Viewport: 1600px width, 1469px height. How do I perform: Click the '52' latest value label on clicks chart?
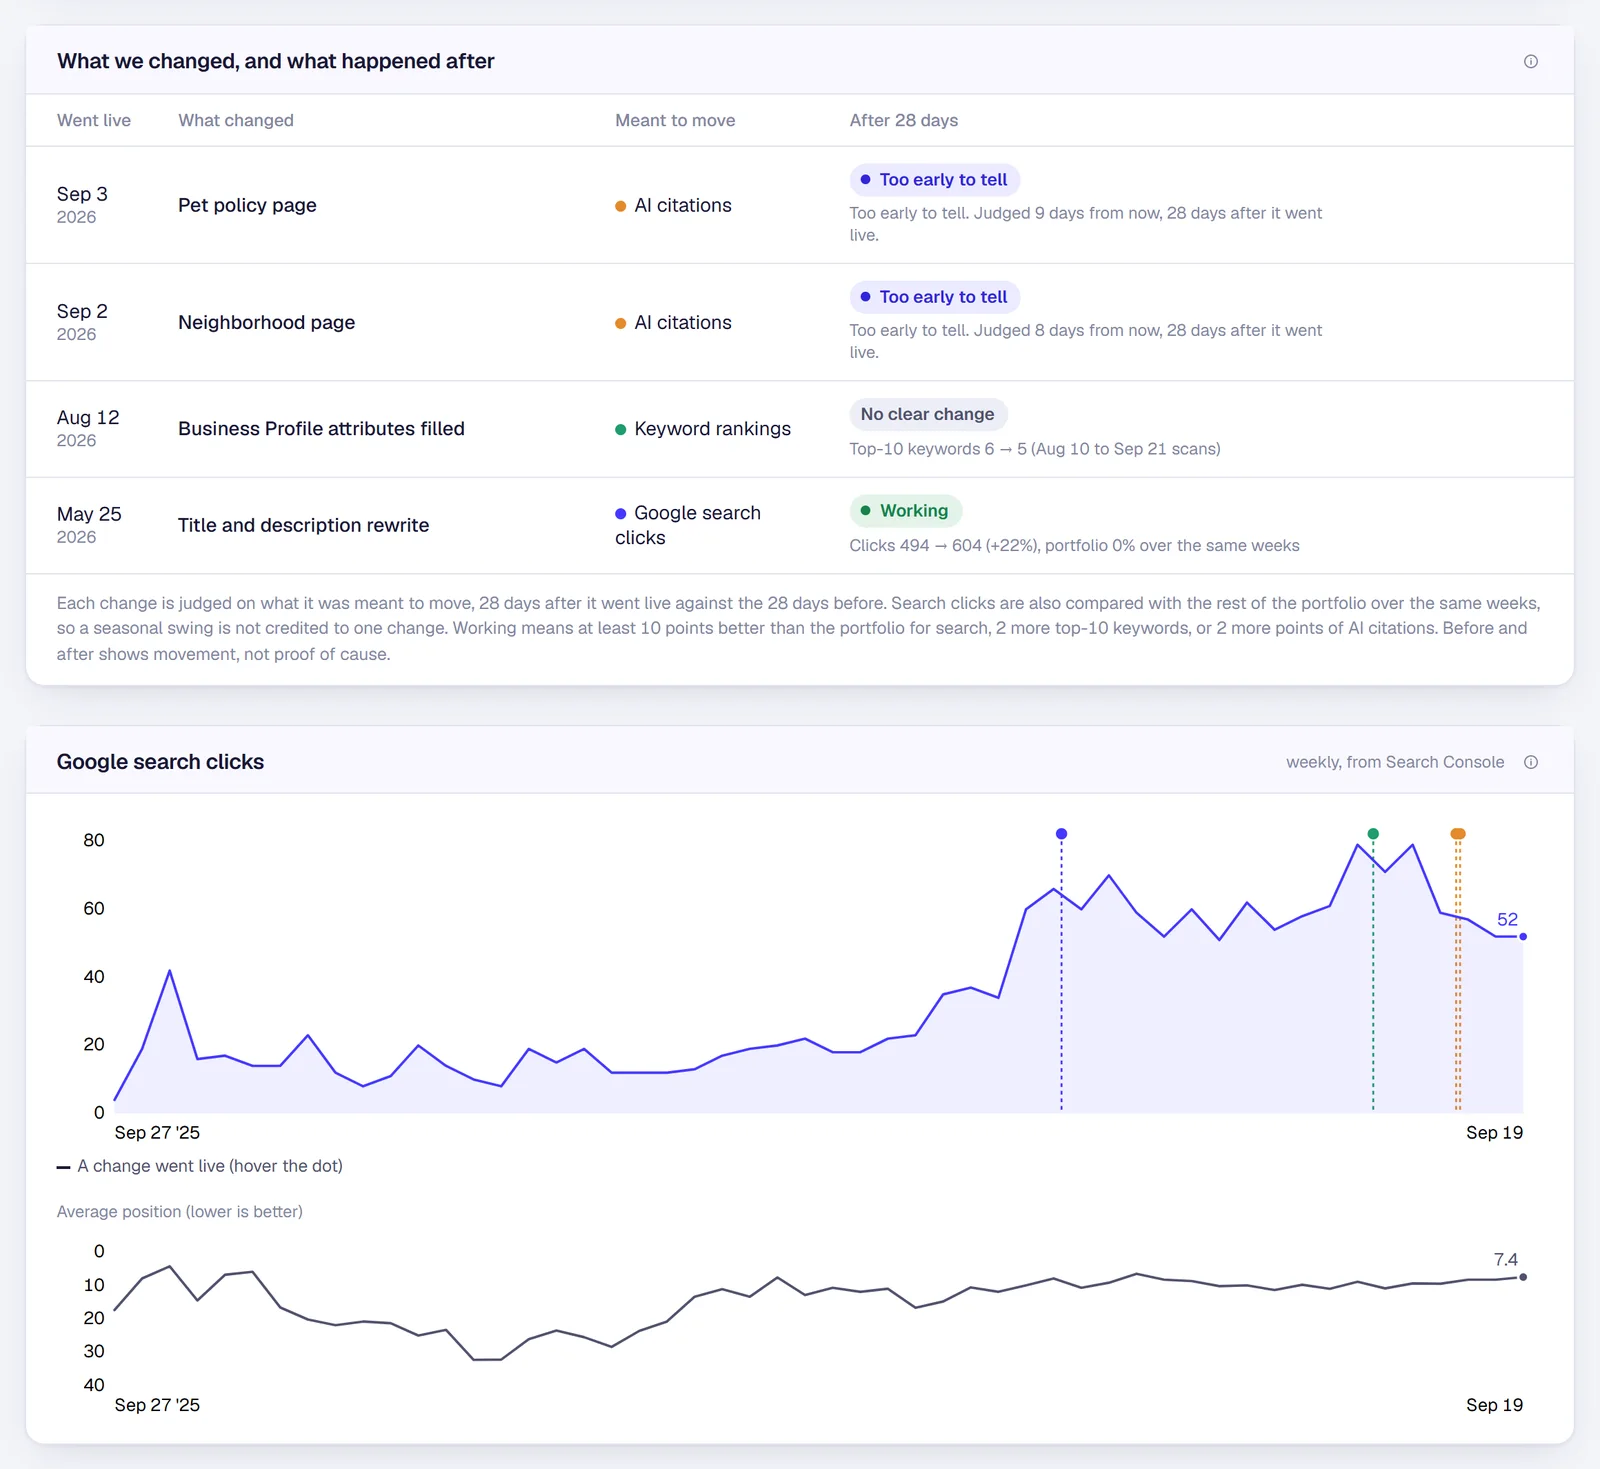coord(1507,919)
